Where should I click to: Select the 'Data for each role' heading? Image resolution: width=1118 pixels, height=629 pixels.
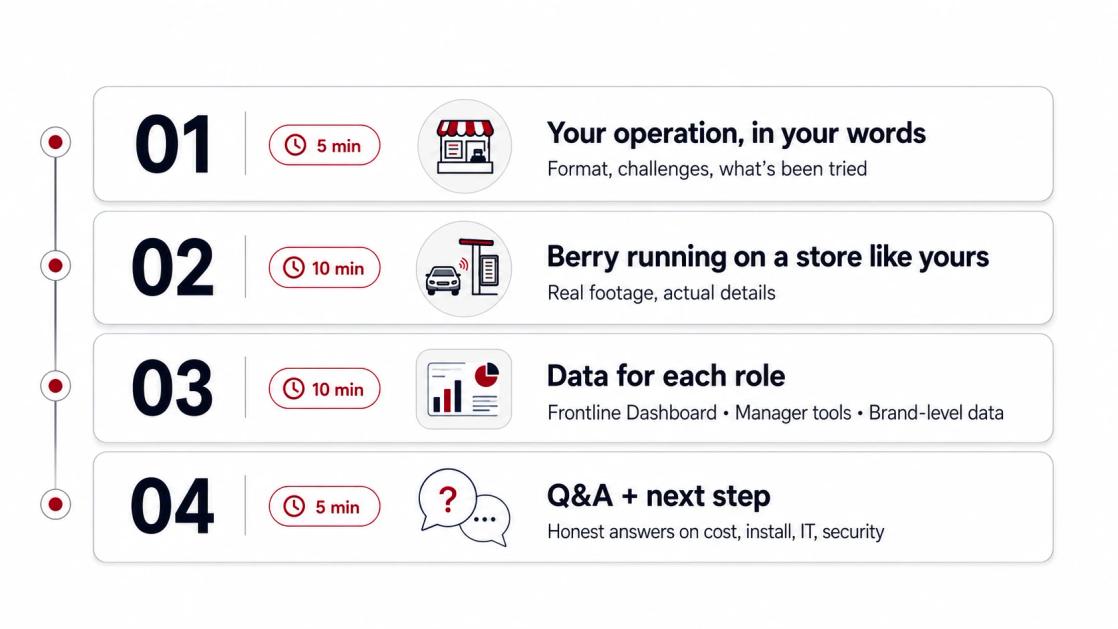666,376
